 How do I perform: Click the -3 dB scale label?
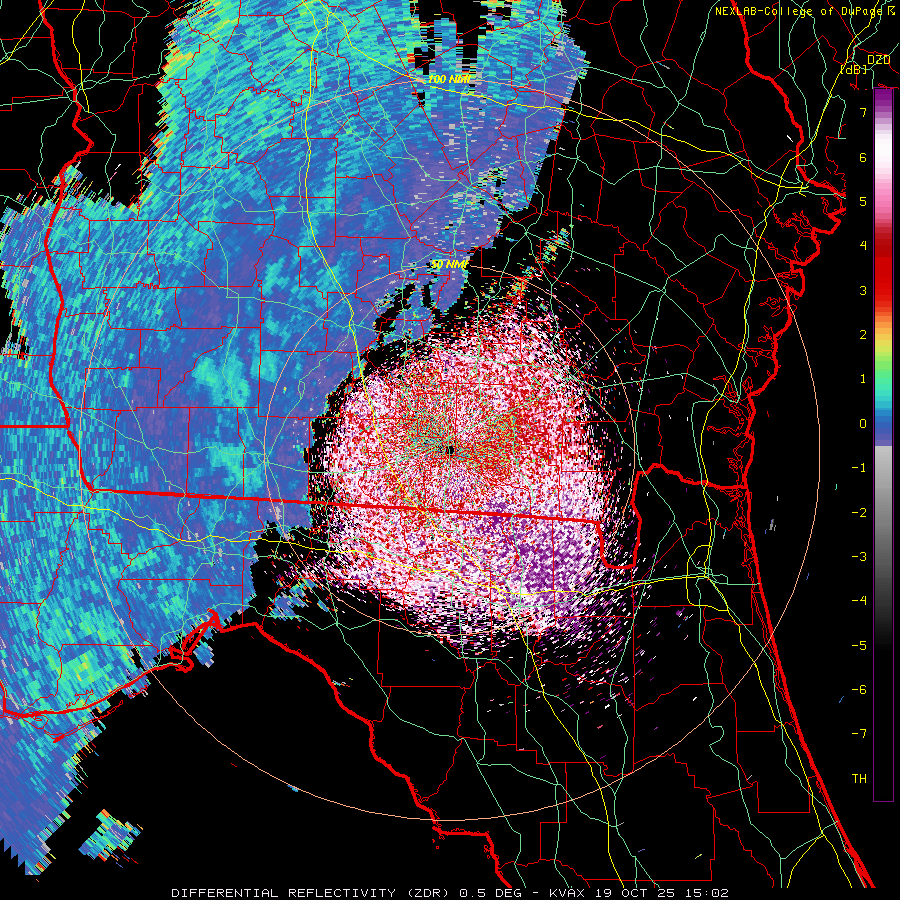tap(859, 557)
